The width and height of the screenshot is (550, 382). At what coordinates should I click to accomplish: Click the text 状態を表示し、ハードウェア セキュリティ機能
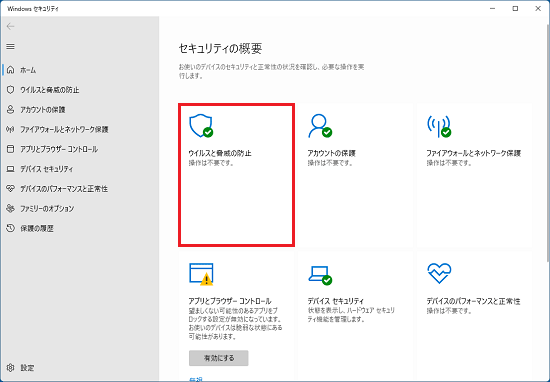tap(351, 315)
